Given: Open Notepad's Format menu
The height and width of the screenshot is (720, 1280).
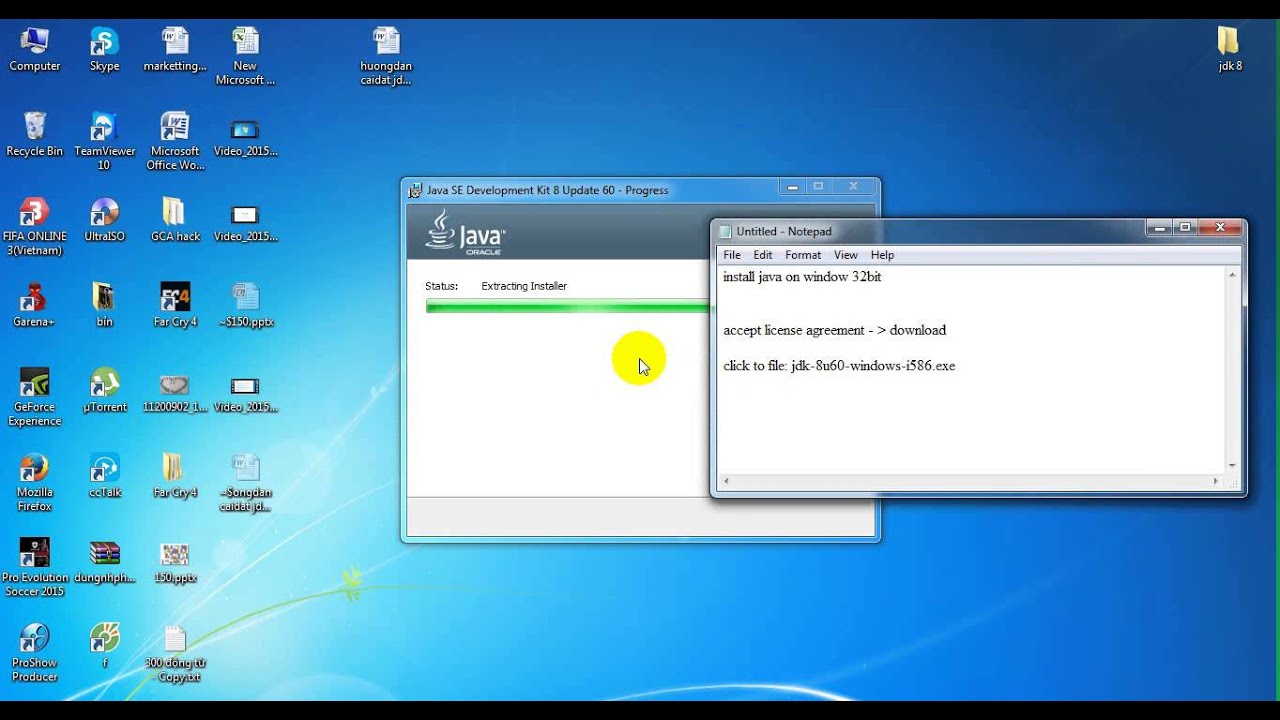Looking at the screenshot, I should 803,255.
